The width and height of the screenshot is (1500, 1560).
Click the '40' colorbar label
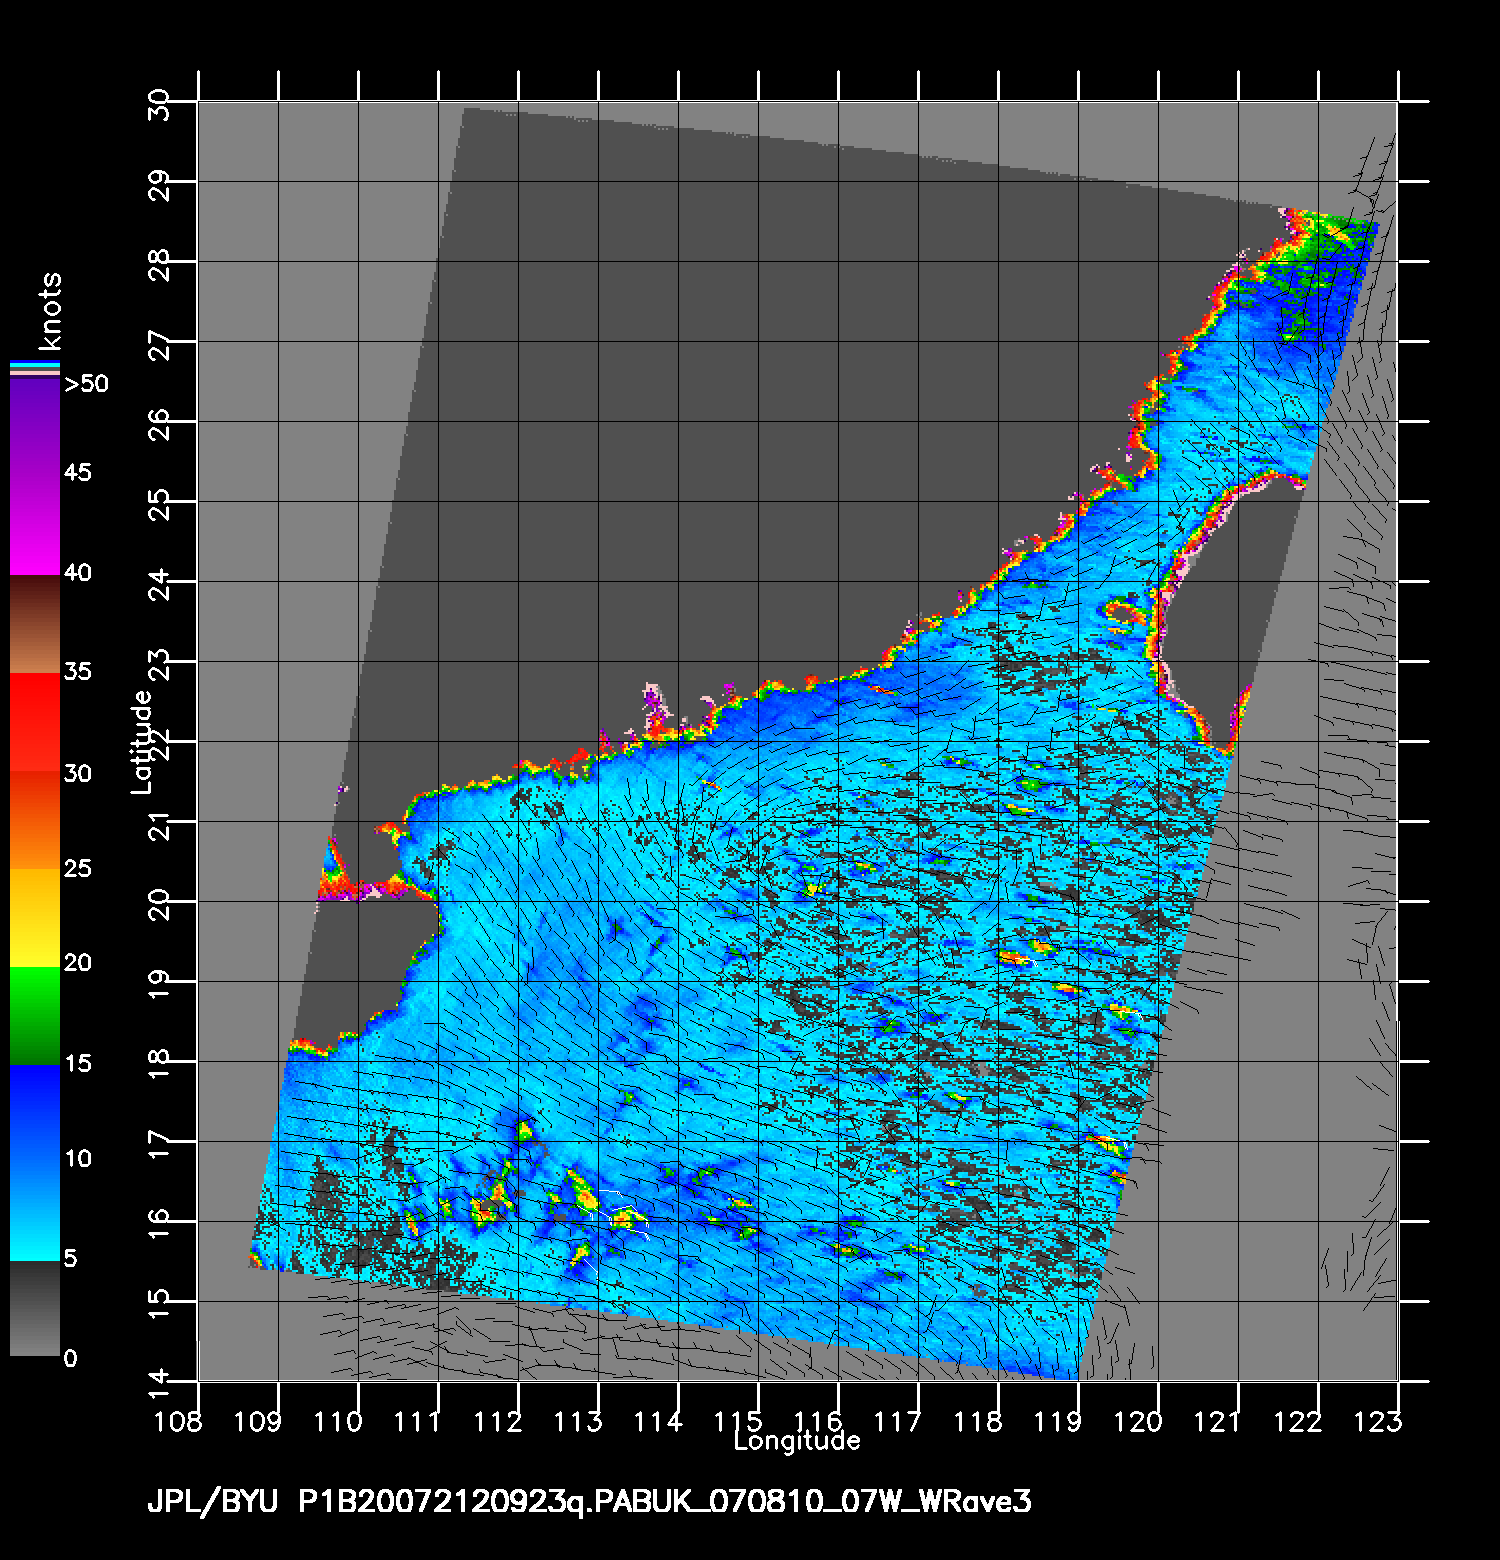pos(78,572)
